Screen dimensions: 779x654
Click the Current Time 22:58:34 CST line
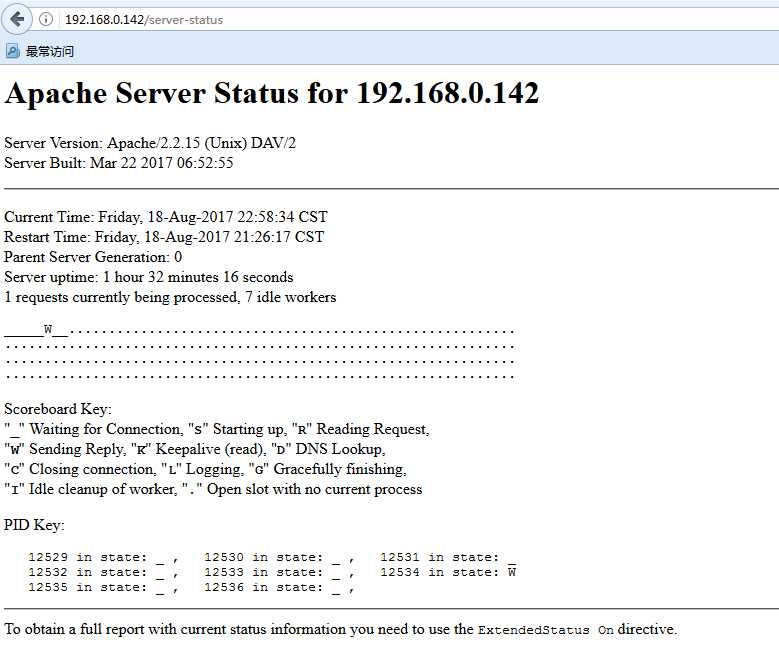[x=166, y=217]
